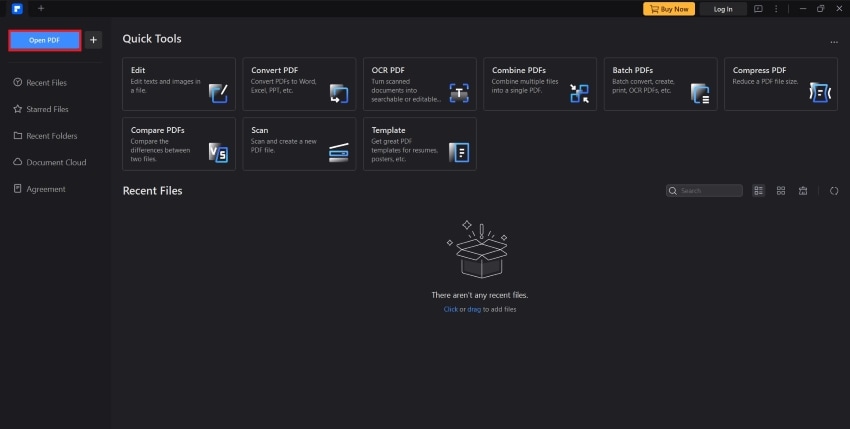Click the Recent Folders folder icon

point(18,136)
